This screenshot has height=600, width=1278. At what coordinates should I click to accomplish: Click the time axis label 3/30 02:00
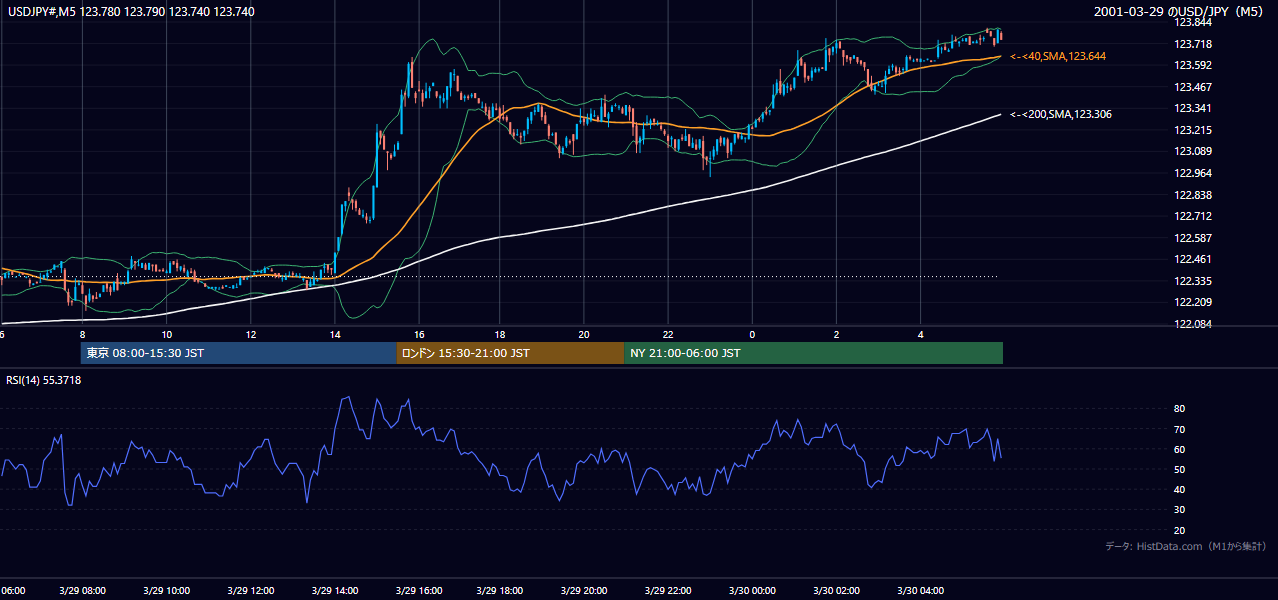pos(836,591)
